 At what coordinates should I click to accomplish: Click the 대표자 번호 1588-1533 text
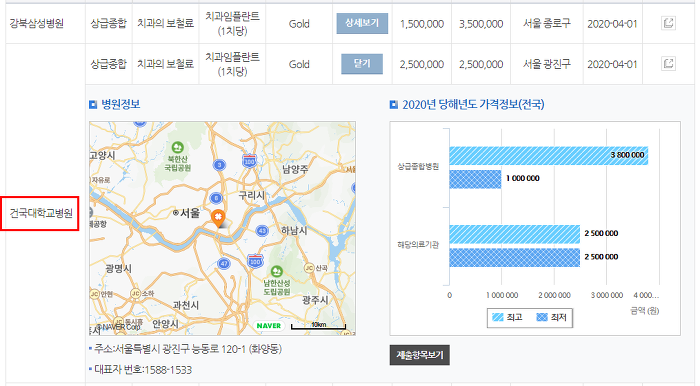pos(143,370)
